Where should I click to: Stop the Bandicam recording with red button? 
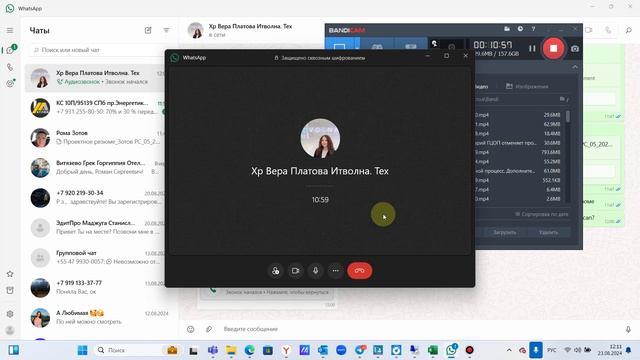click(x=553, y=49)
